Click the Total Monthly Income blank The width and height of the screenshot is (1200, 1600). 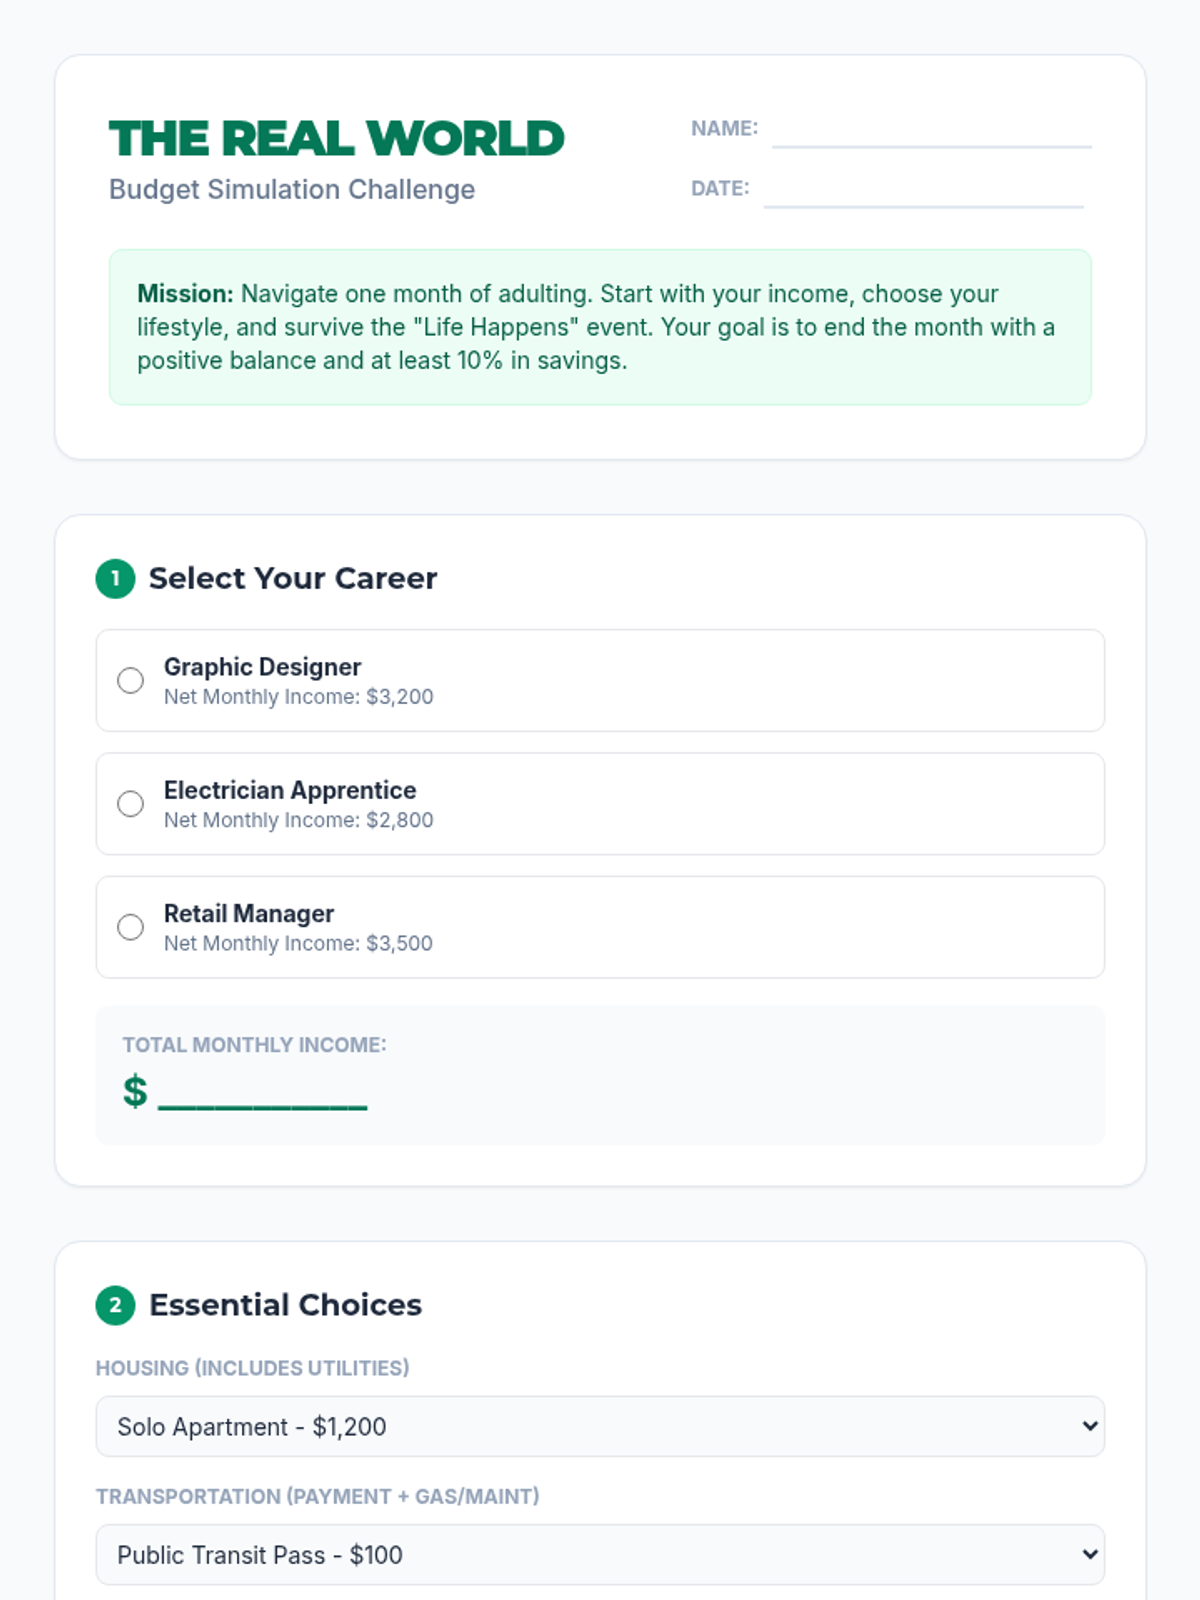coord(263,1093)
